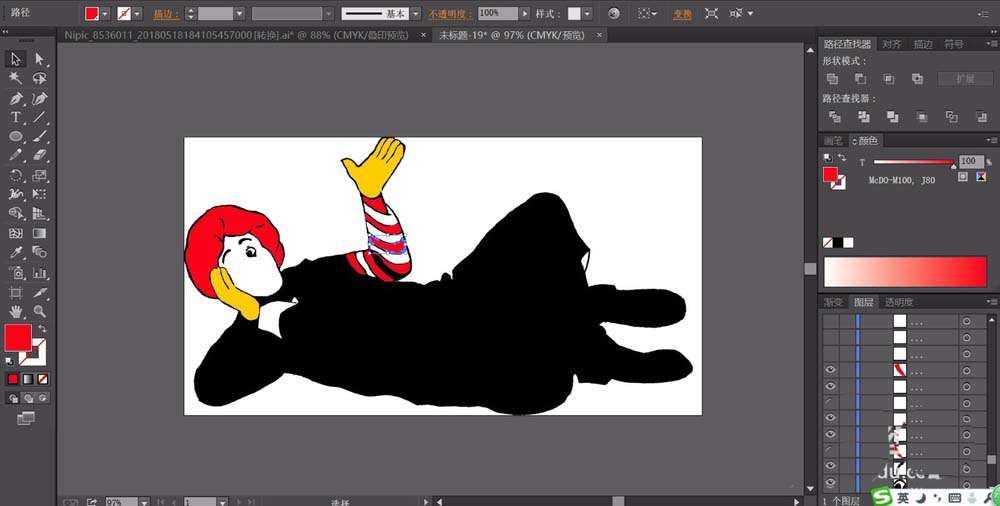The height and width of the screenshot is (506, 1000).
Task: Set paint mode to Gradient in toolbox
Action: (x=28, y=379)
